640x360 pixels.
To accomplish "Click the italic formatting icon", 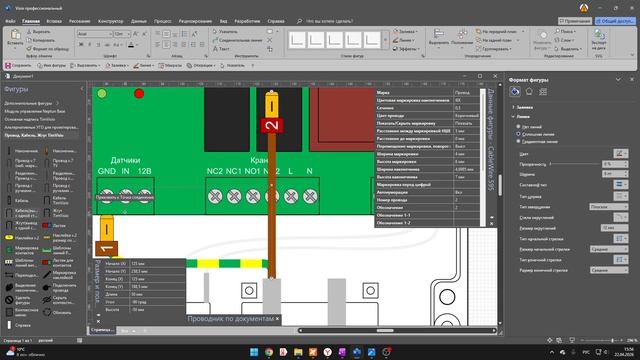I will [89, 44].
